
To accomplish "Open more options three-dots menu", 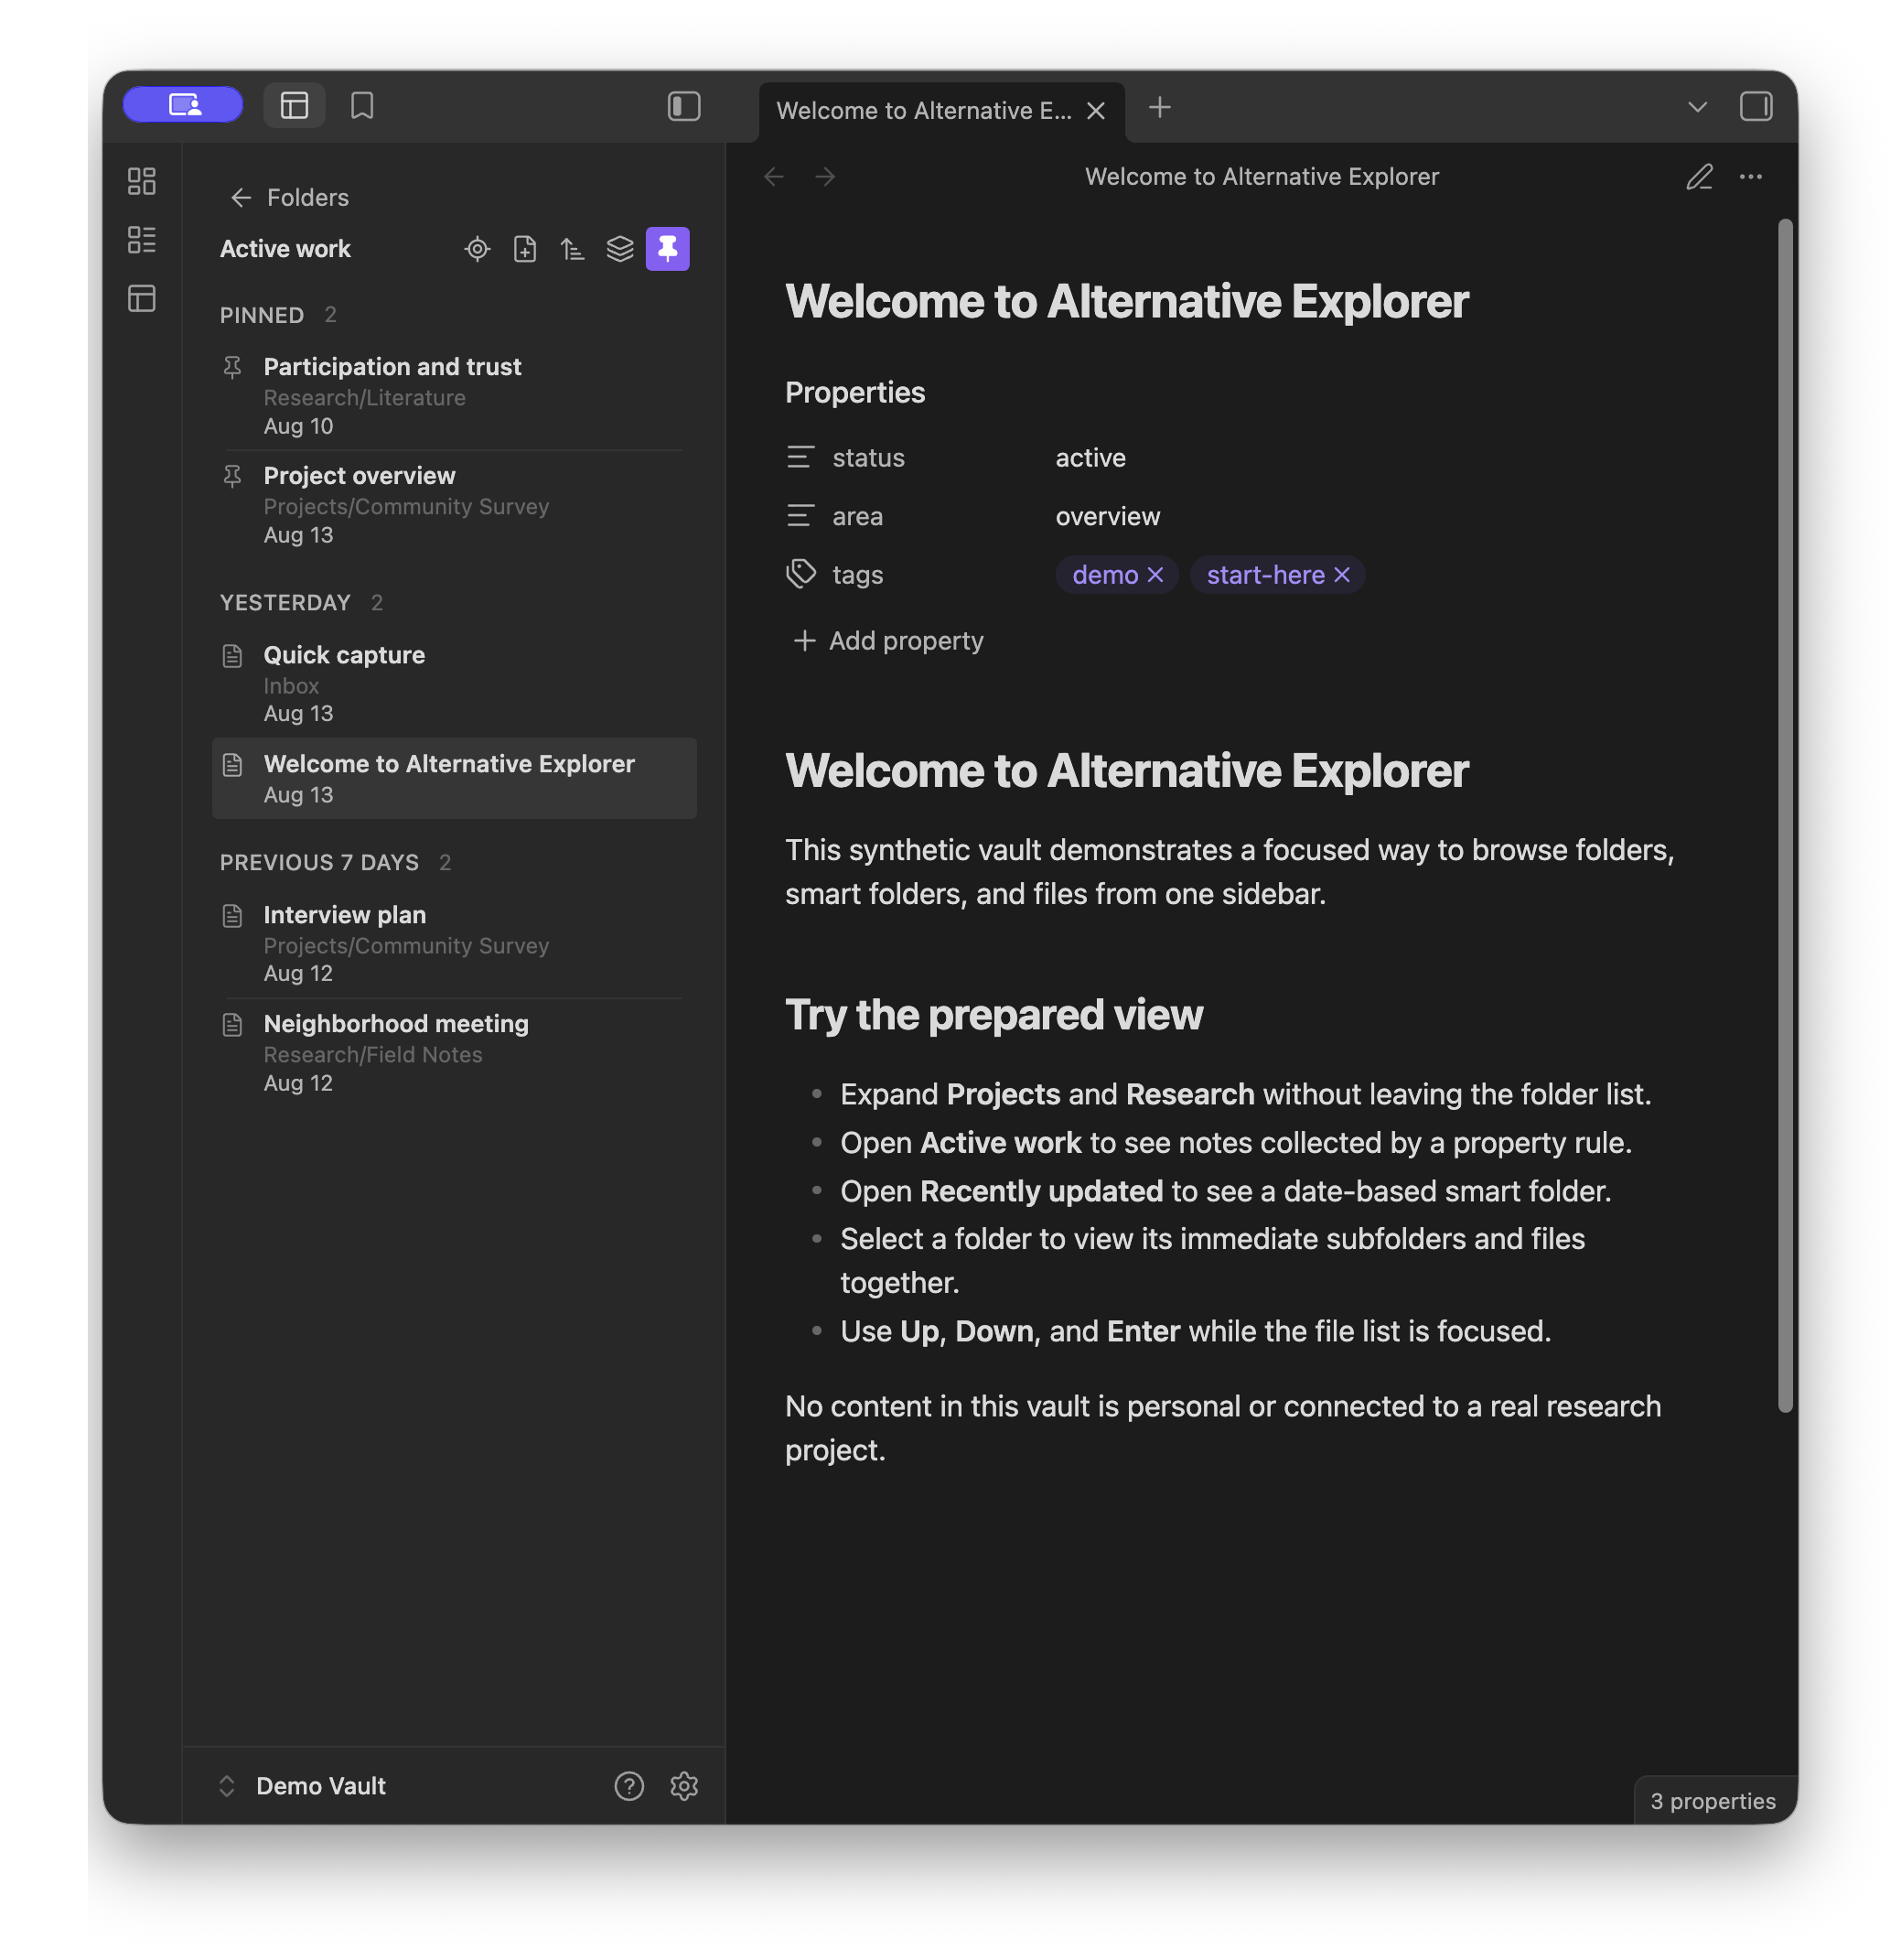I will coord(1750,177).
